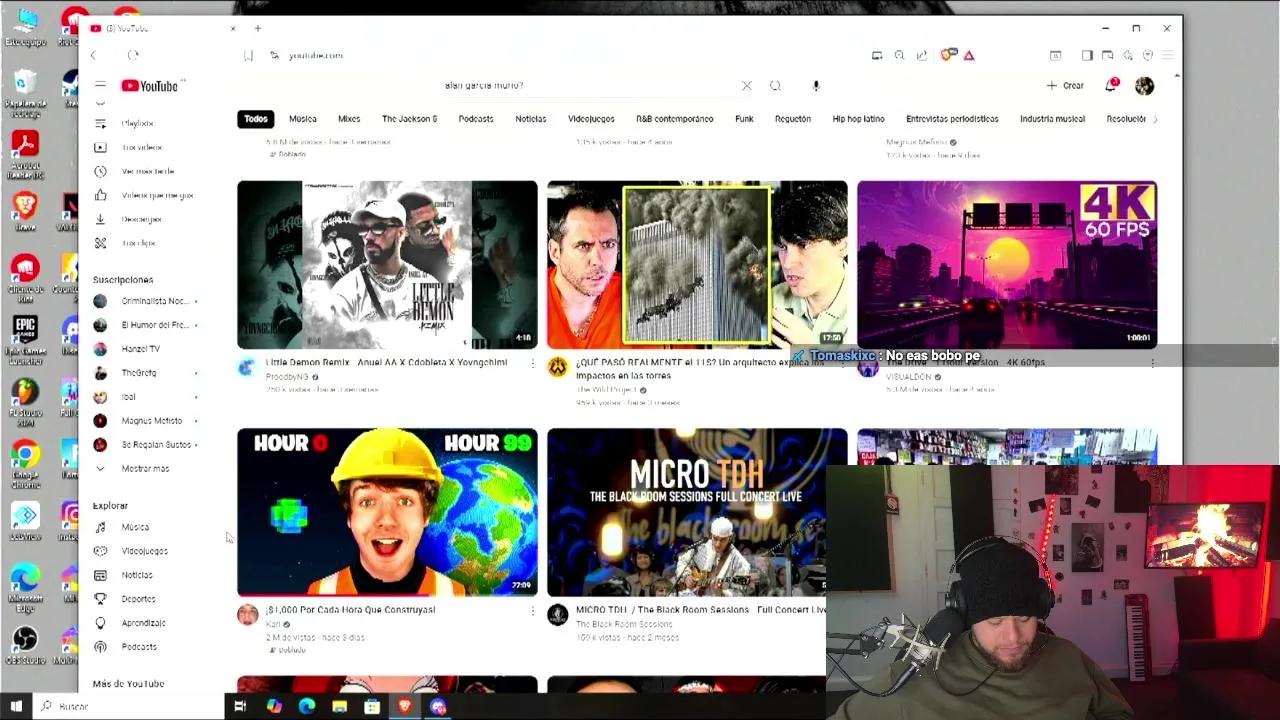This screenshot has height=720, width=1280.
Task: Open a new browser tab with plus
Action: click(x=257, y=28)
